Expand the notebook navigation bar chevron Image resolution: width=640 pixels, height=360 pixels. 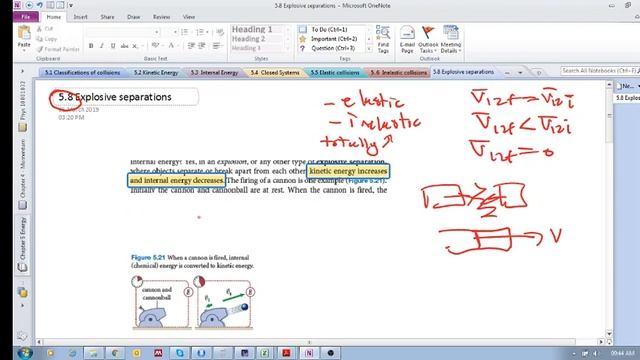(22, 71)
